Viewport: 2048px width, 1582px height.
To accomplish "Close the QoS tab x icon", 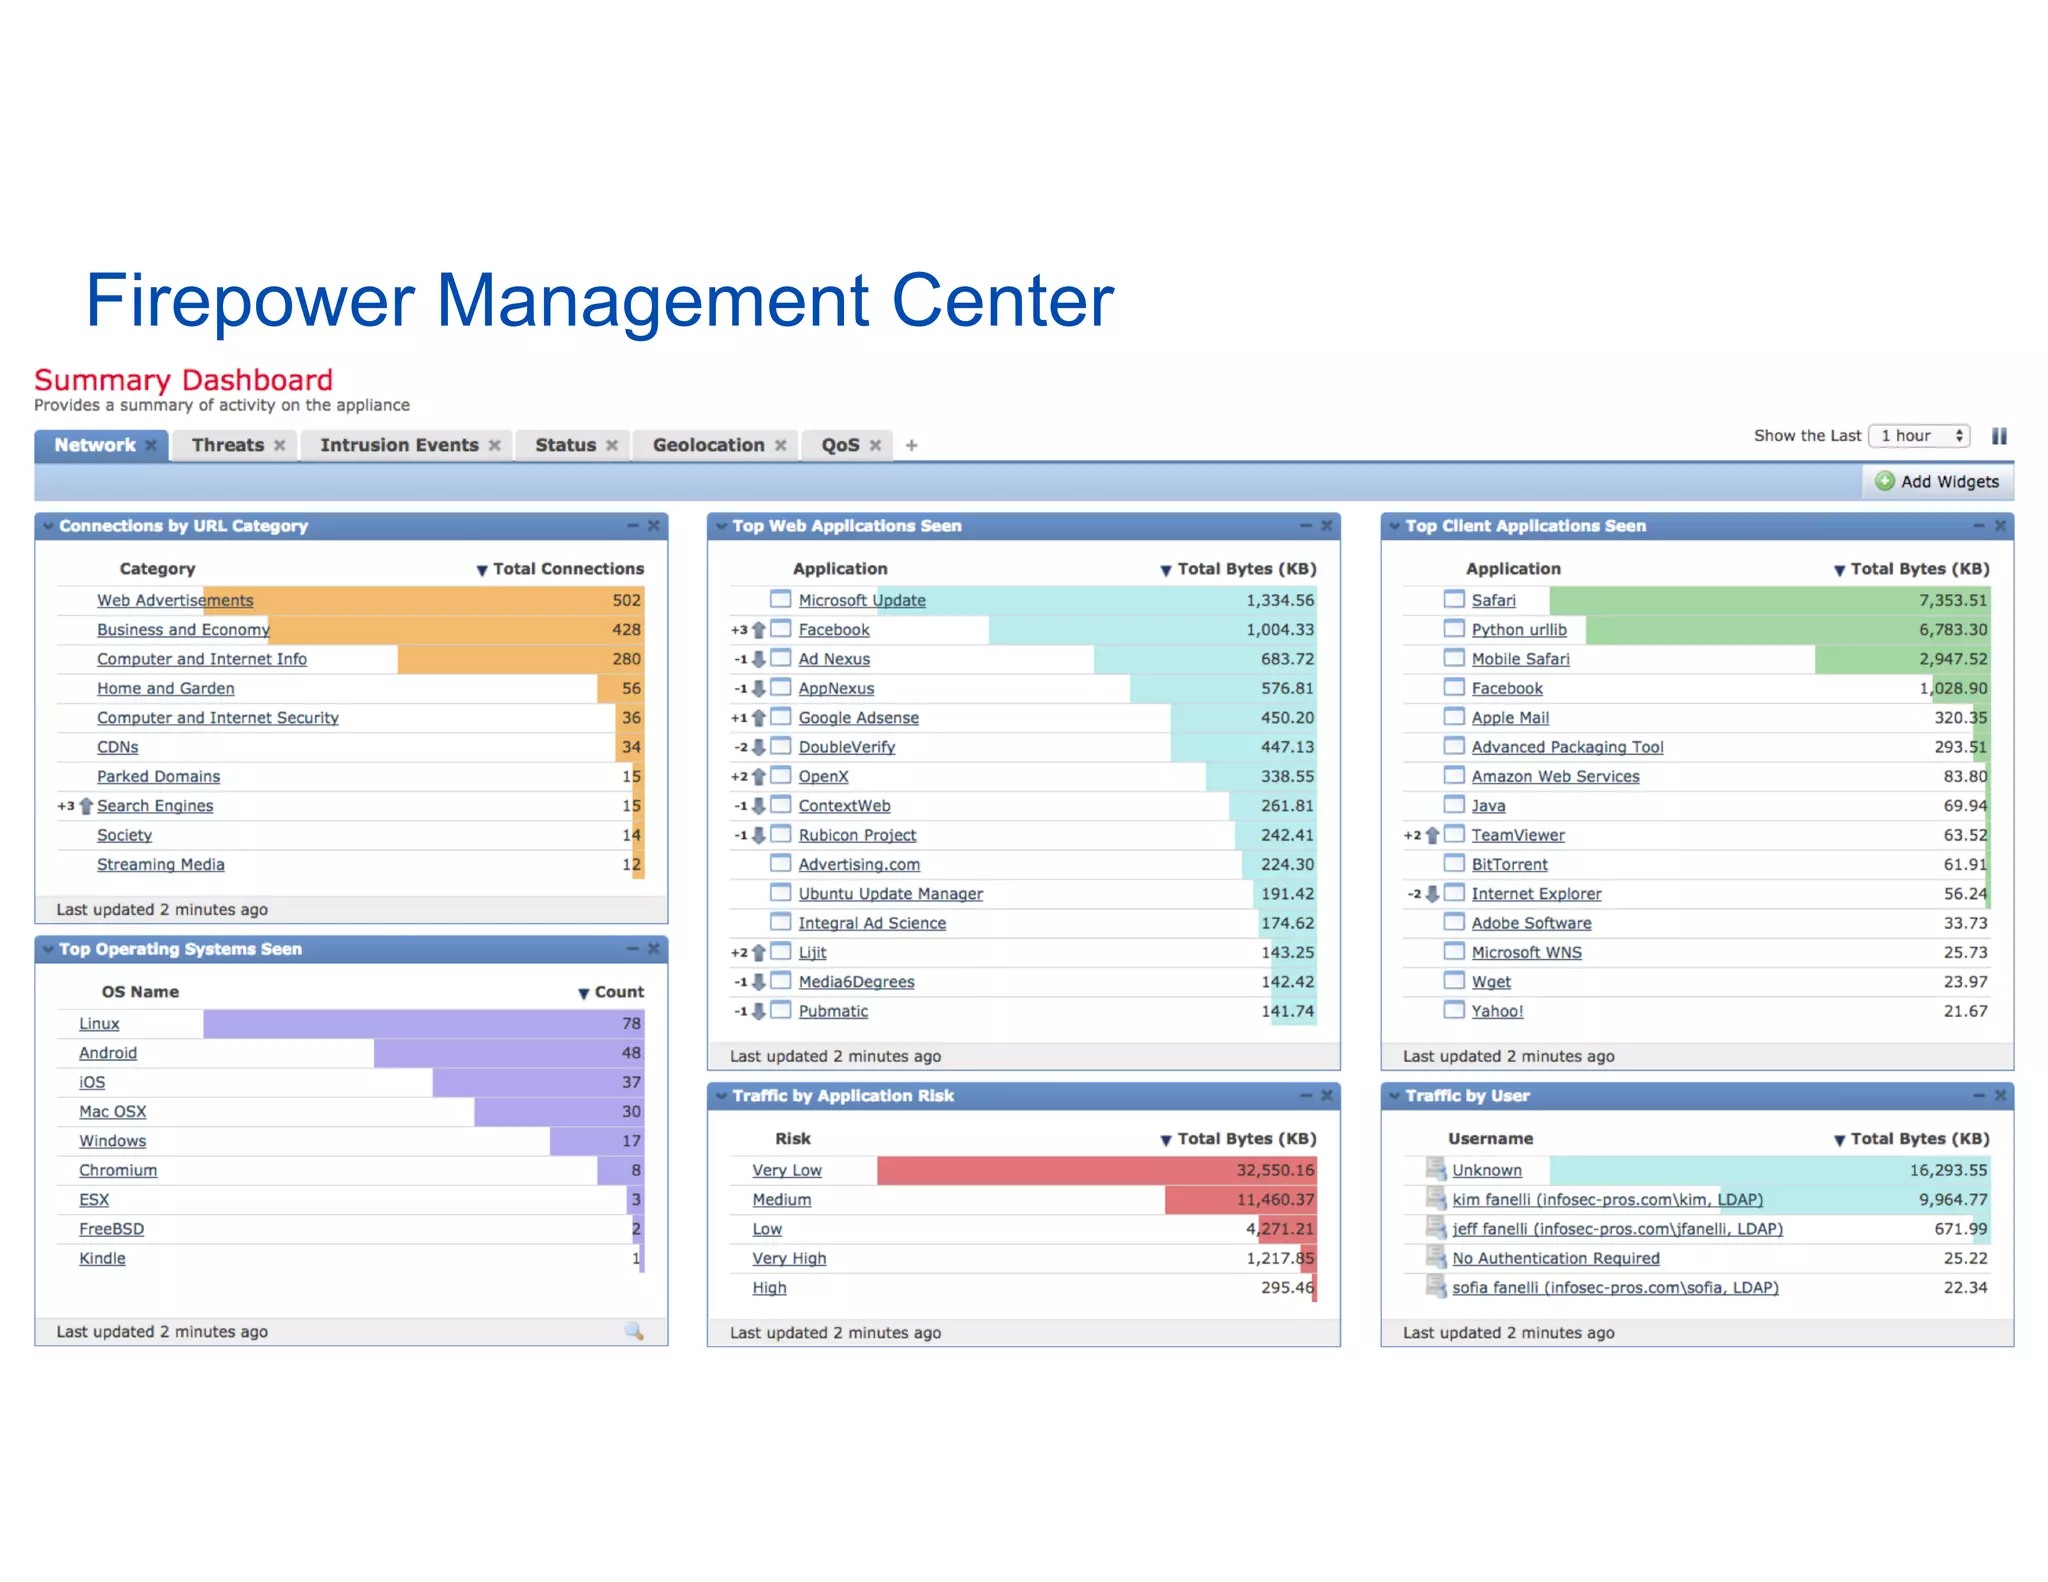I will (875, 445).
